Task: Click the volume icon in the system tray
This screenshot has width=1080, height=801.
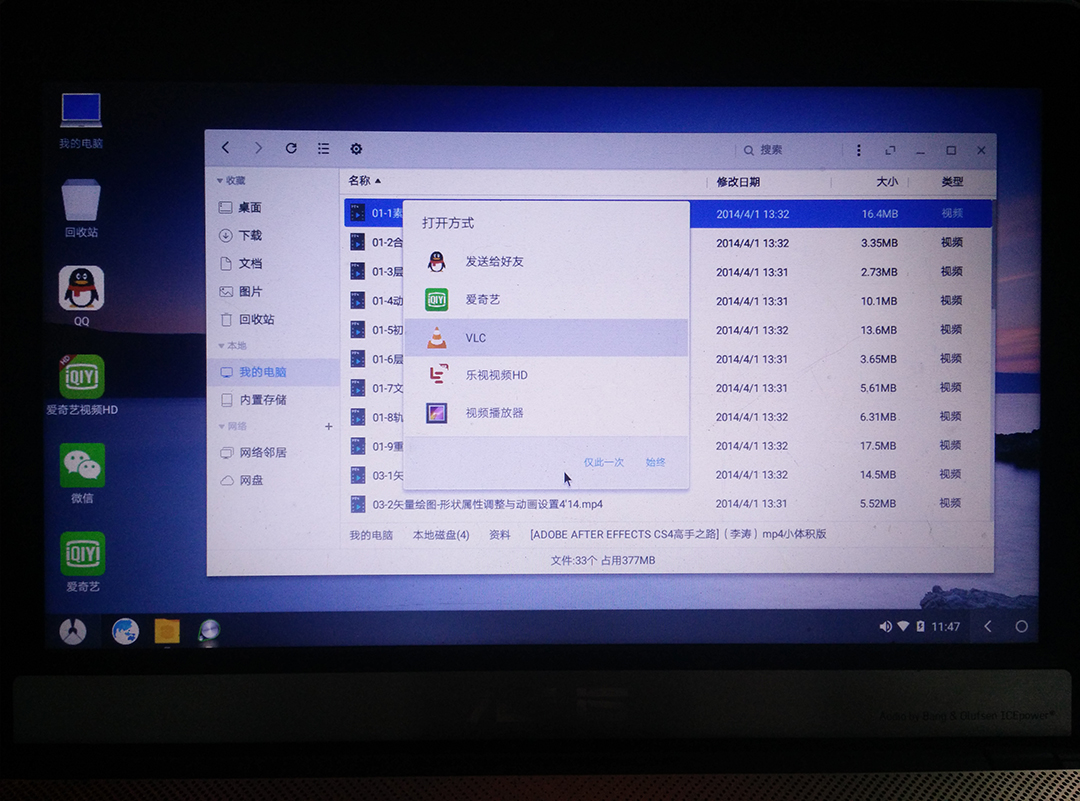Action: 885,626
